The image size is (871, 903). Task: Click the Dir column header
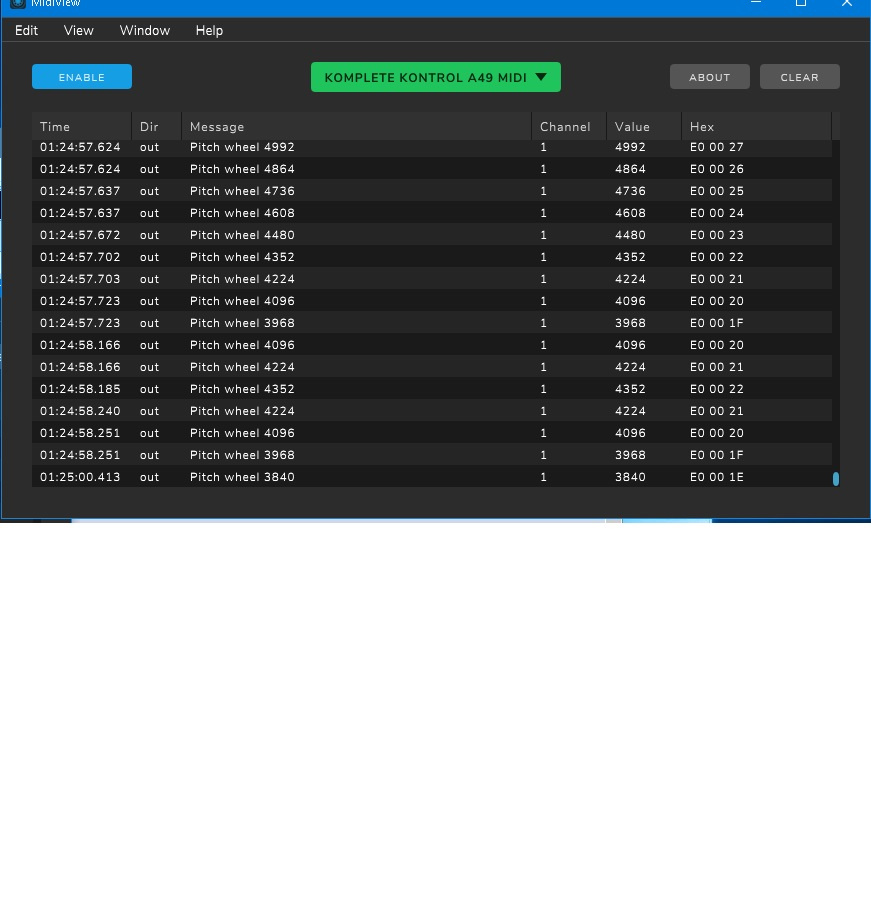click(x=157, y=127)
